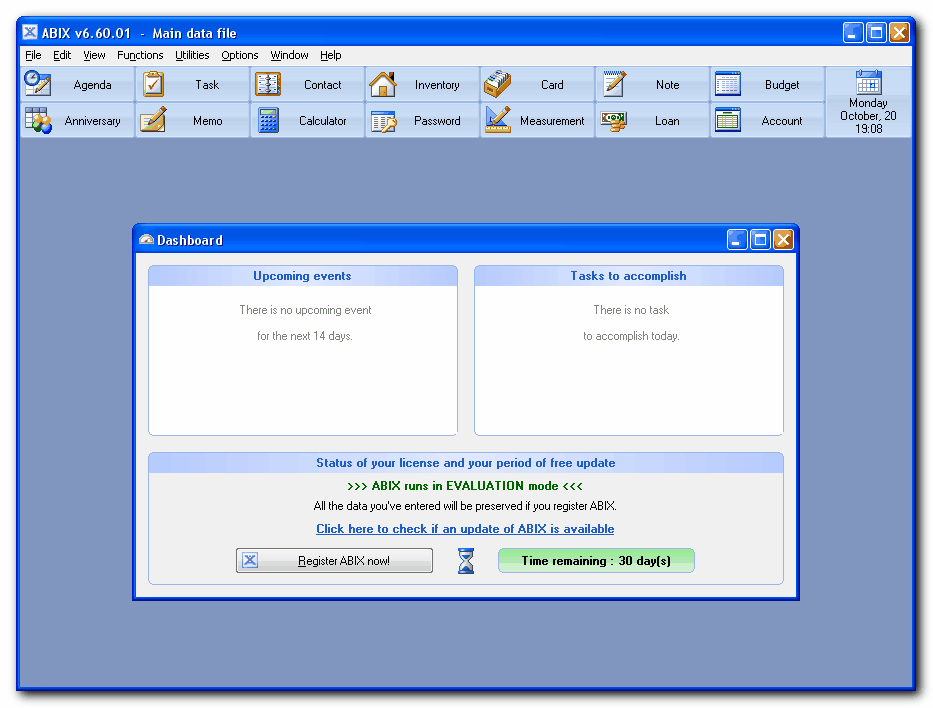The height and width of the screenshot is (708, 933).
Task: Click the Register ABIX now button
Action: [x=334, y=560]
